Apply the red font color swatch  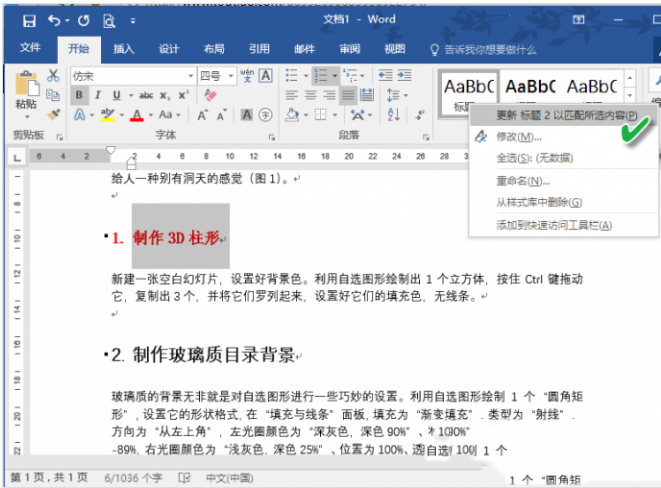[x=135, y=115]
